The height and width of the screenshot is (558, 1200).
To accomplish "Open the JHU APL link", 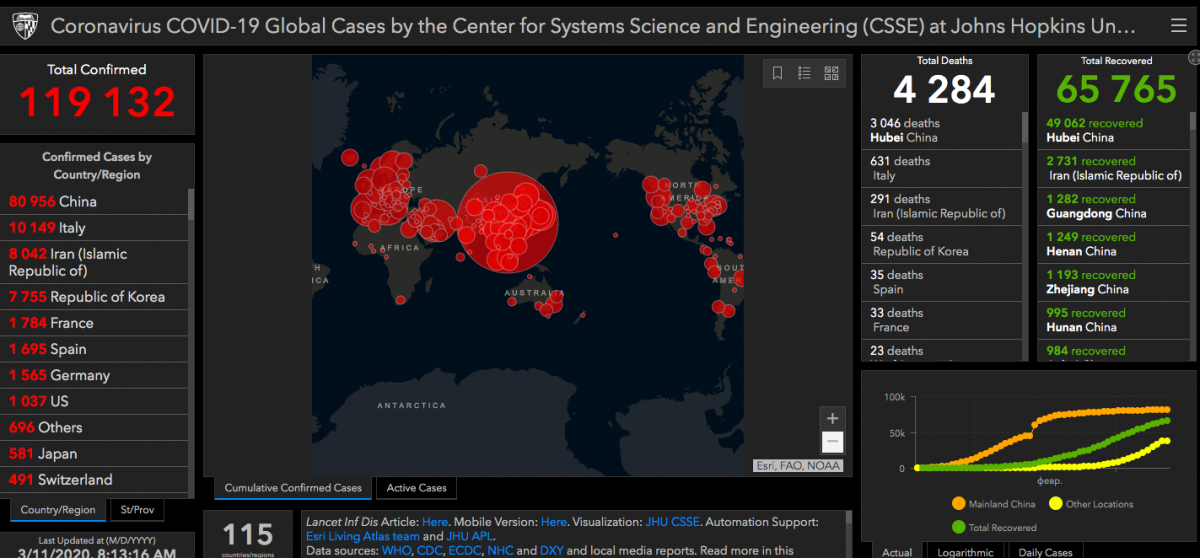I will pos(469,536).
